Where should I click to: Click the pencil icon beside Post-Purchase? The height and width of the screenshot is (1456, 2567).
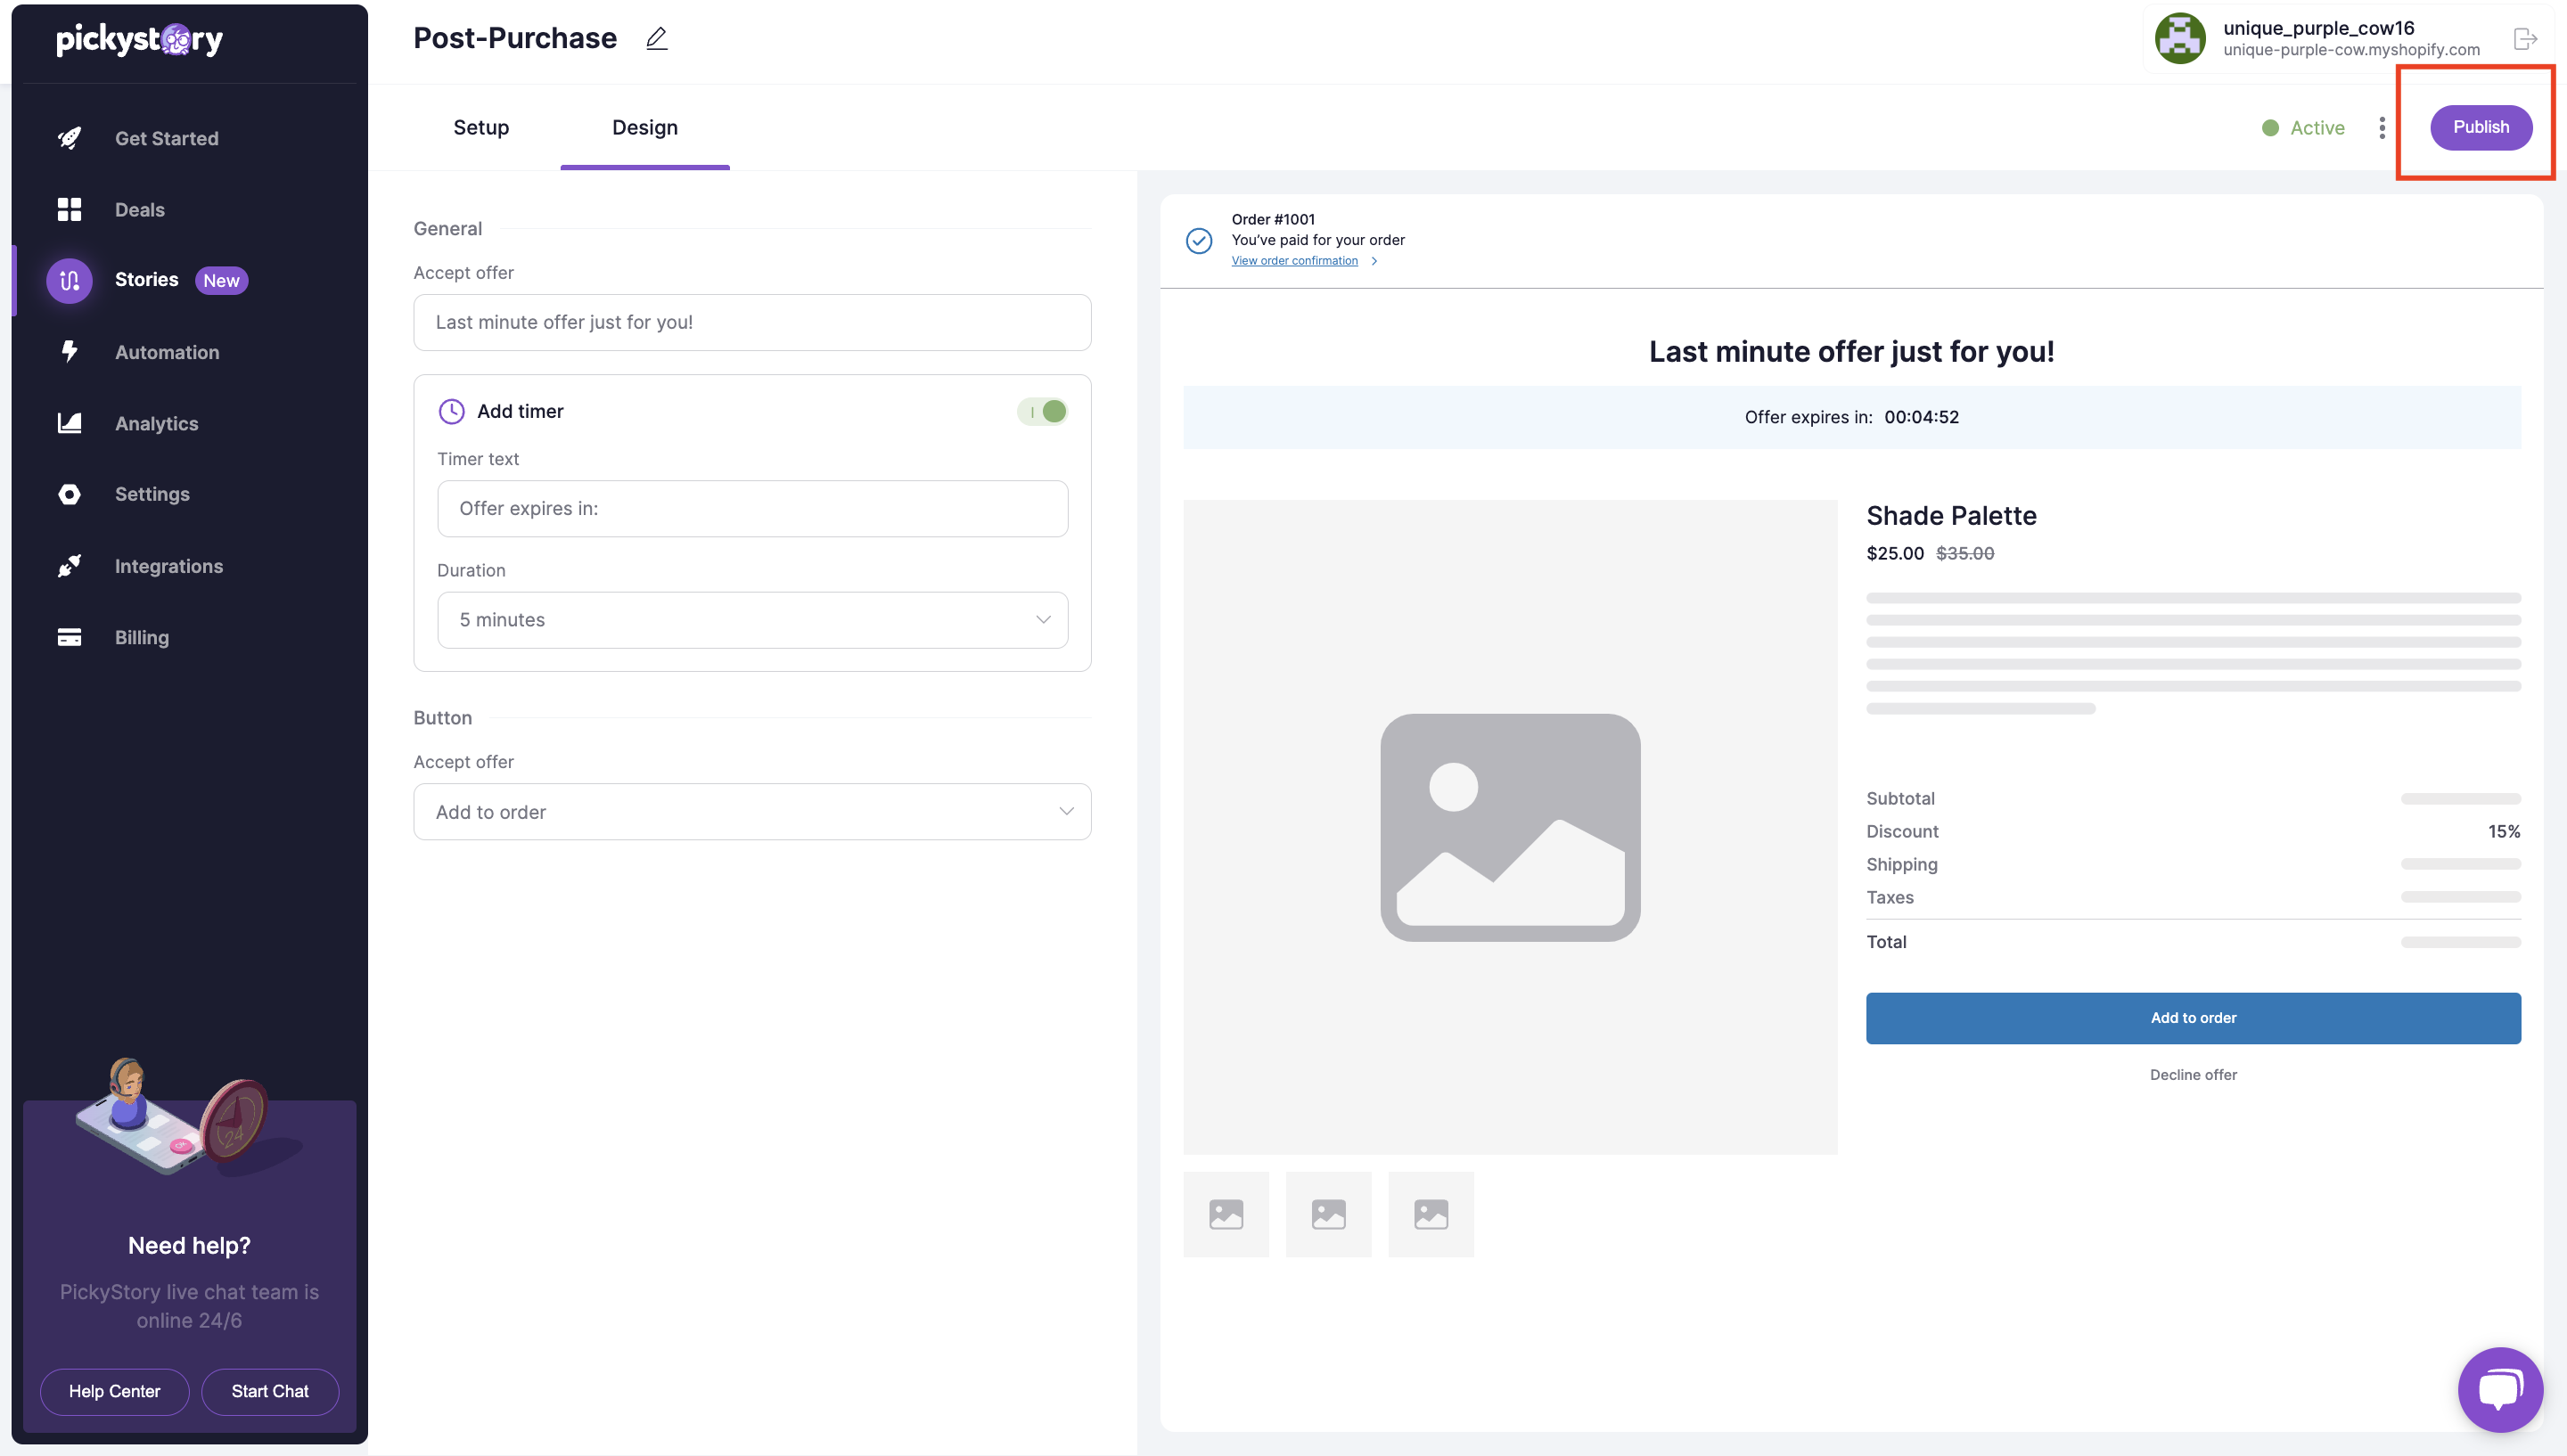[656, 39]
